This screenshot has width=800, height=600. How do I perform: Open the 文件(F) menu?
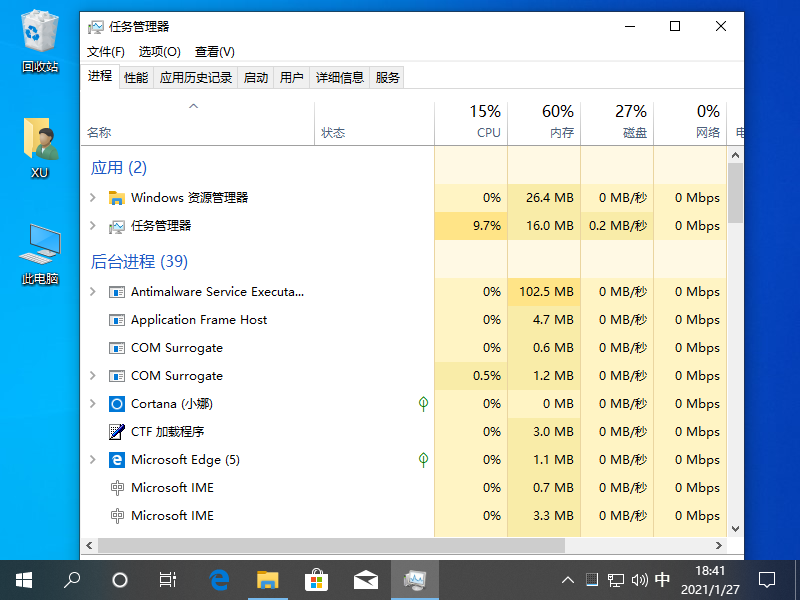pyautogui.click(x=106, y=52)
